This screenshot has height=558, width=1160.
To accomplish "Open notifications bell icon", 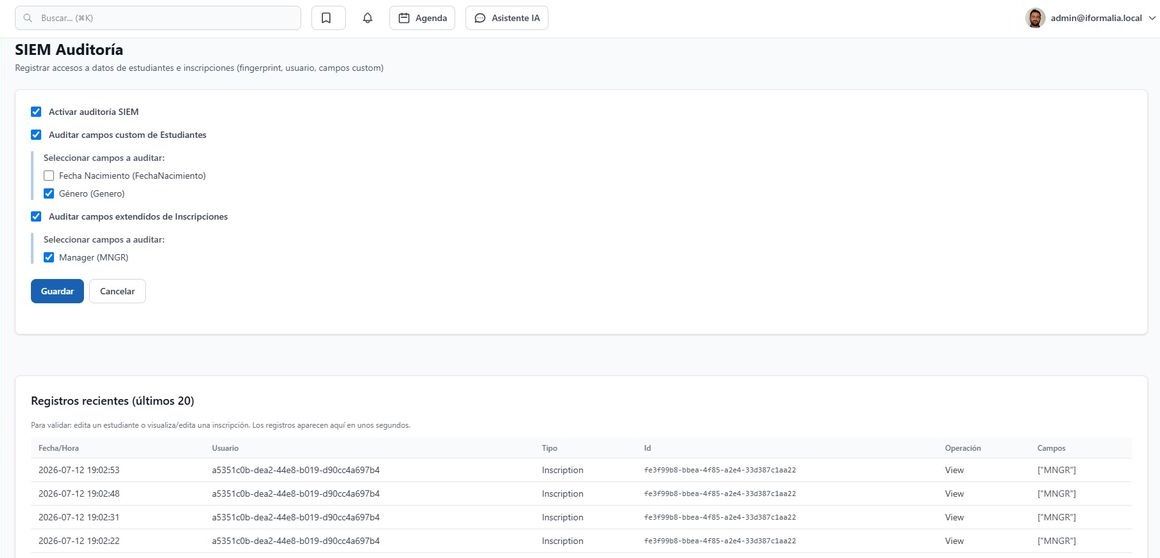I will point(368,18).
